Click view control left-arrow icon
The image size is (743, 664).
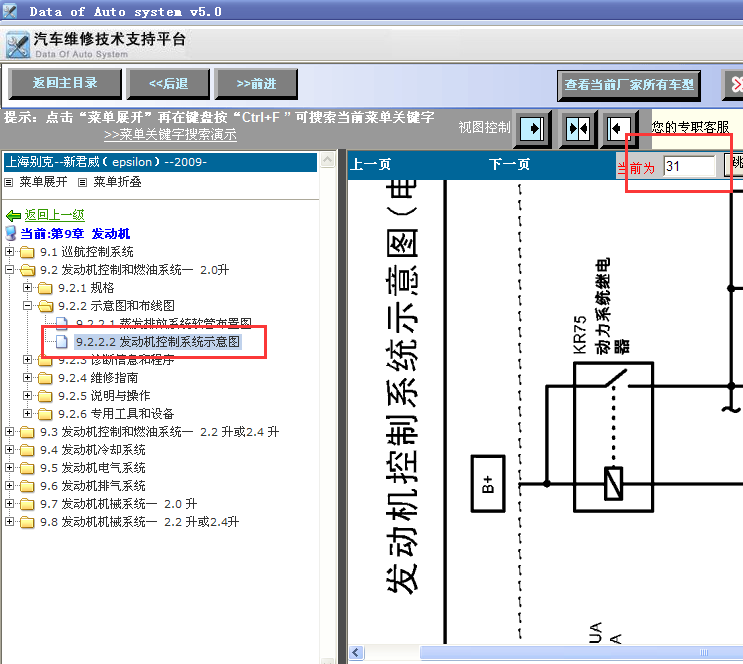[620, 128]
